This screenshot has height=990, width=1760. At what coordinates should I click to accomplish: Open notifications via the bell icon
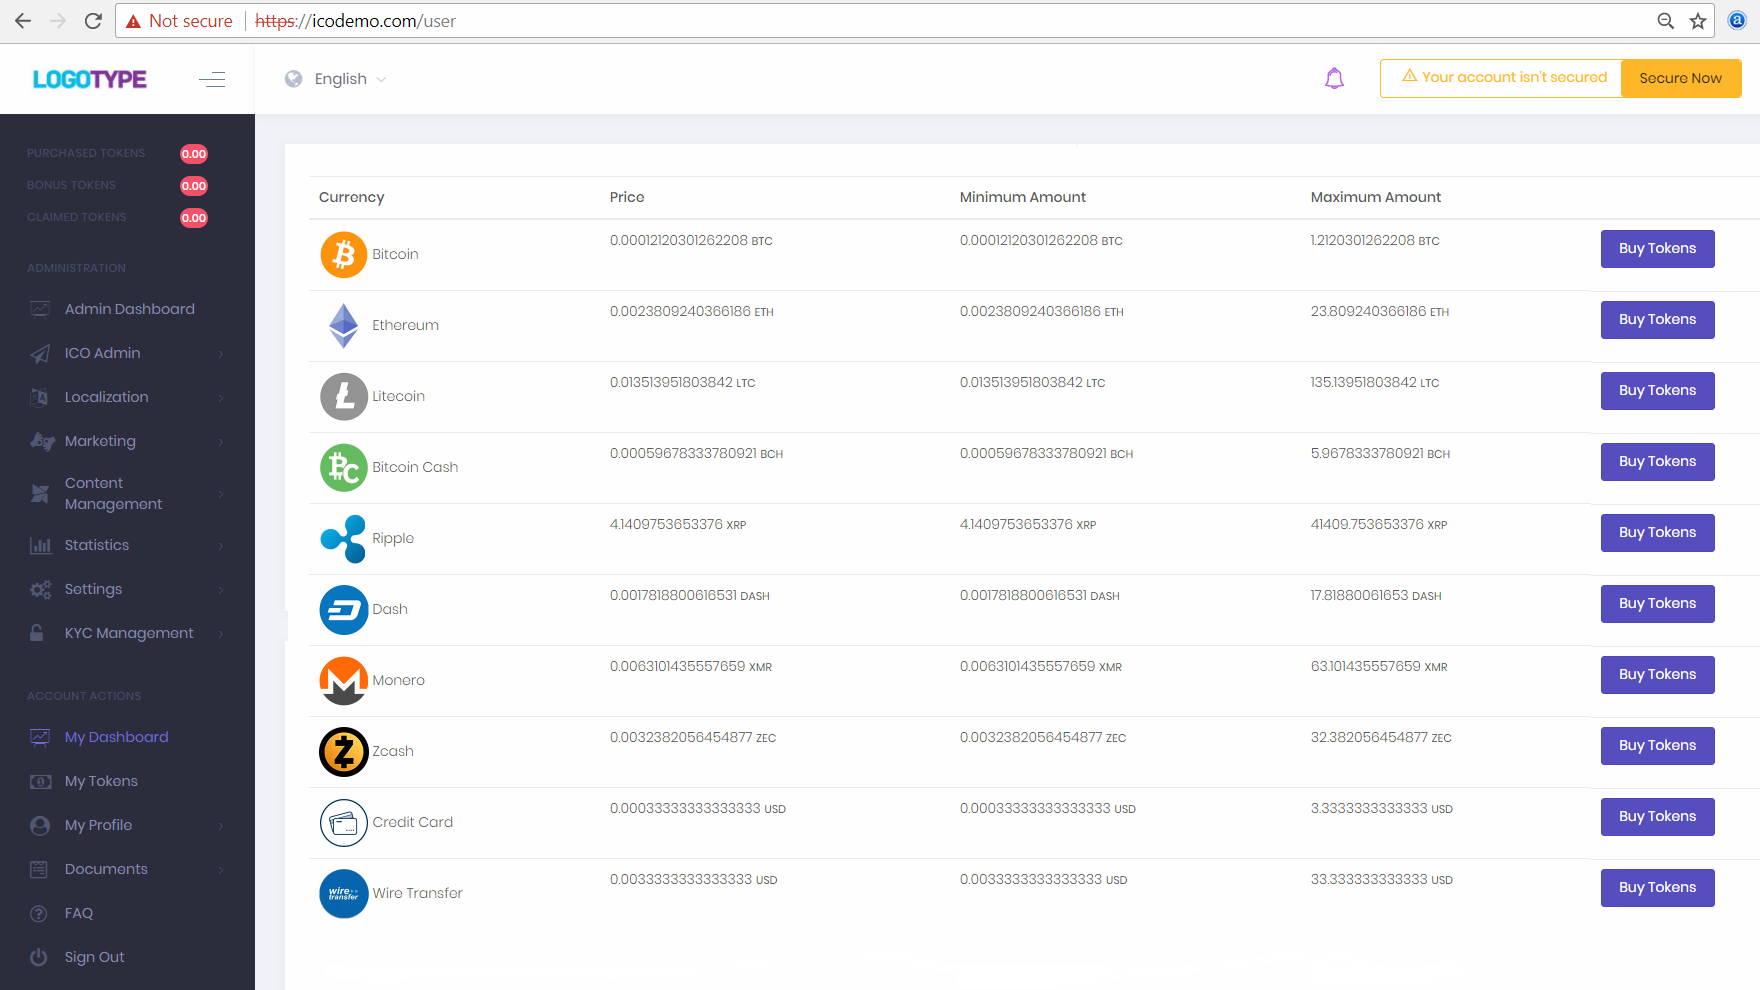(x=1334, y=77)
